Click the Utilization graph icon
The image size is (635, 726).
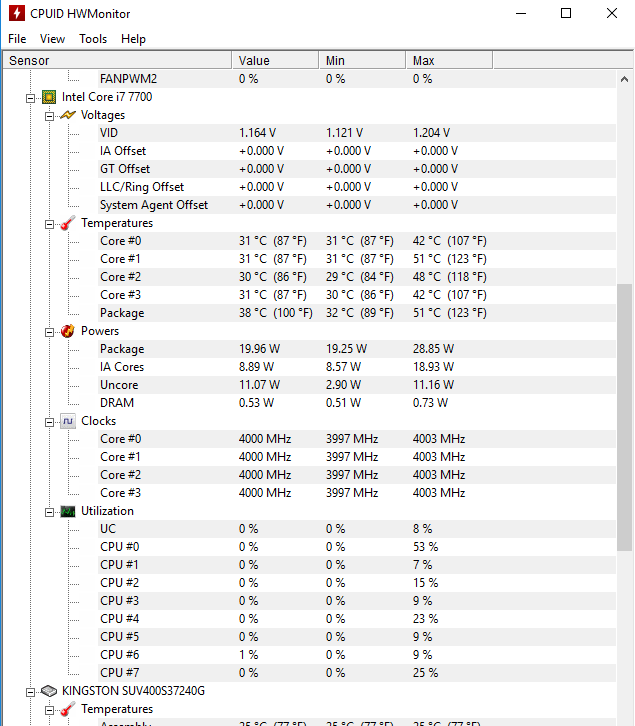68,511
